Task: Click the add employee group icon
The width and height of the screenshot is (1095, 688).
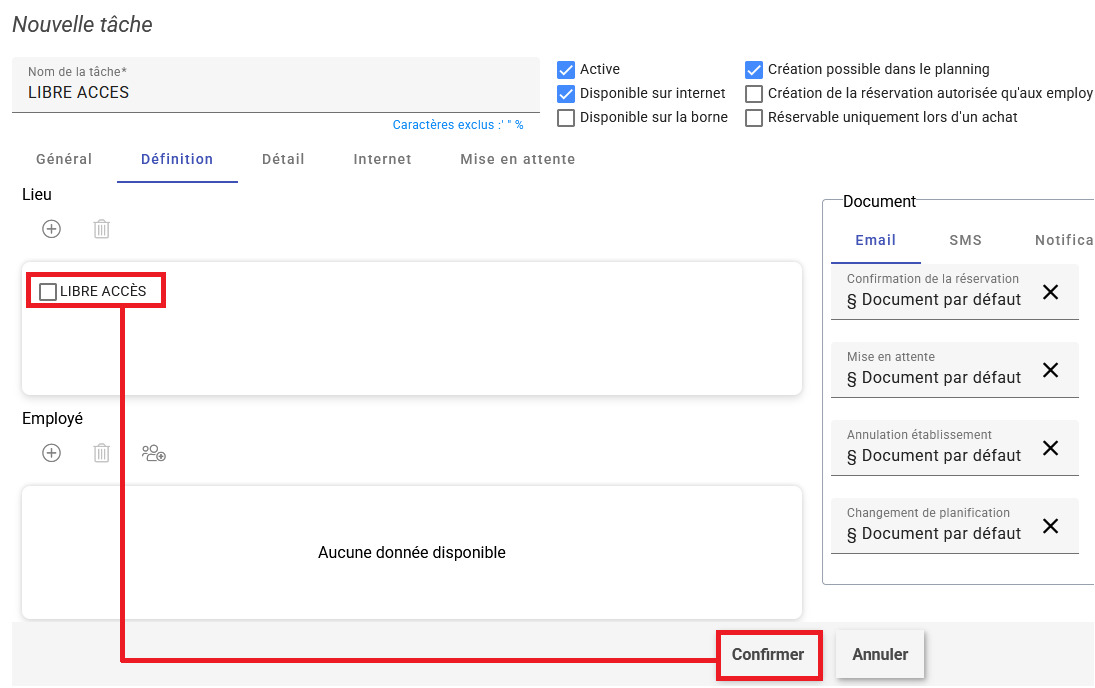Action: pos(153,453)
